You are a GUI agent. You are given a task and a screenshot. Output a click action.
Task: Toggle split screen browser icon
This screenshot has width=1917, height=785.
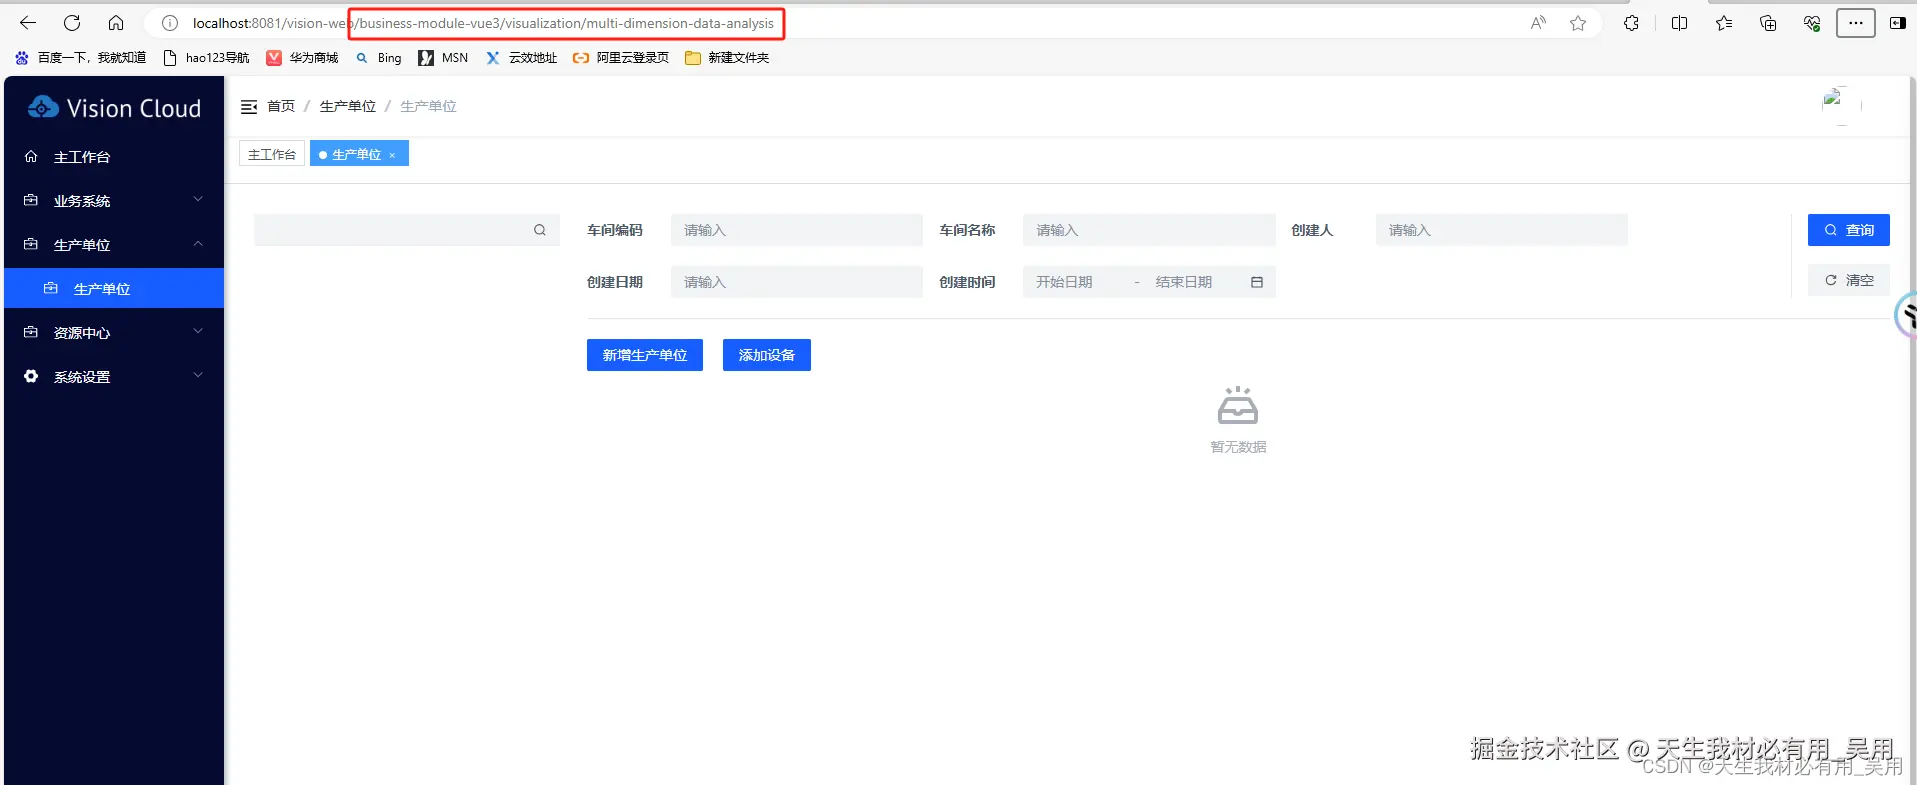[x=1679, y=23]
